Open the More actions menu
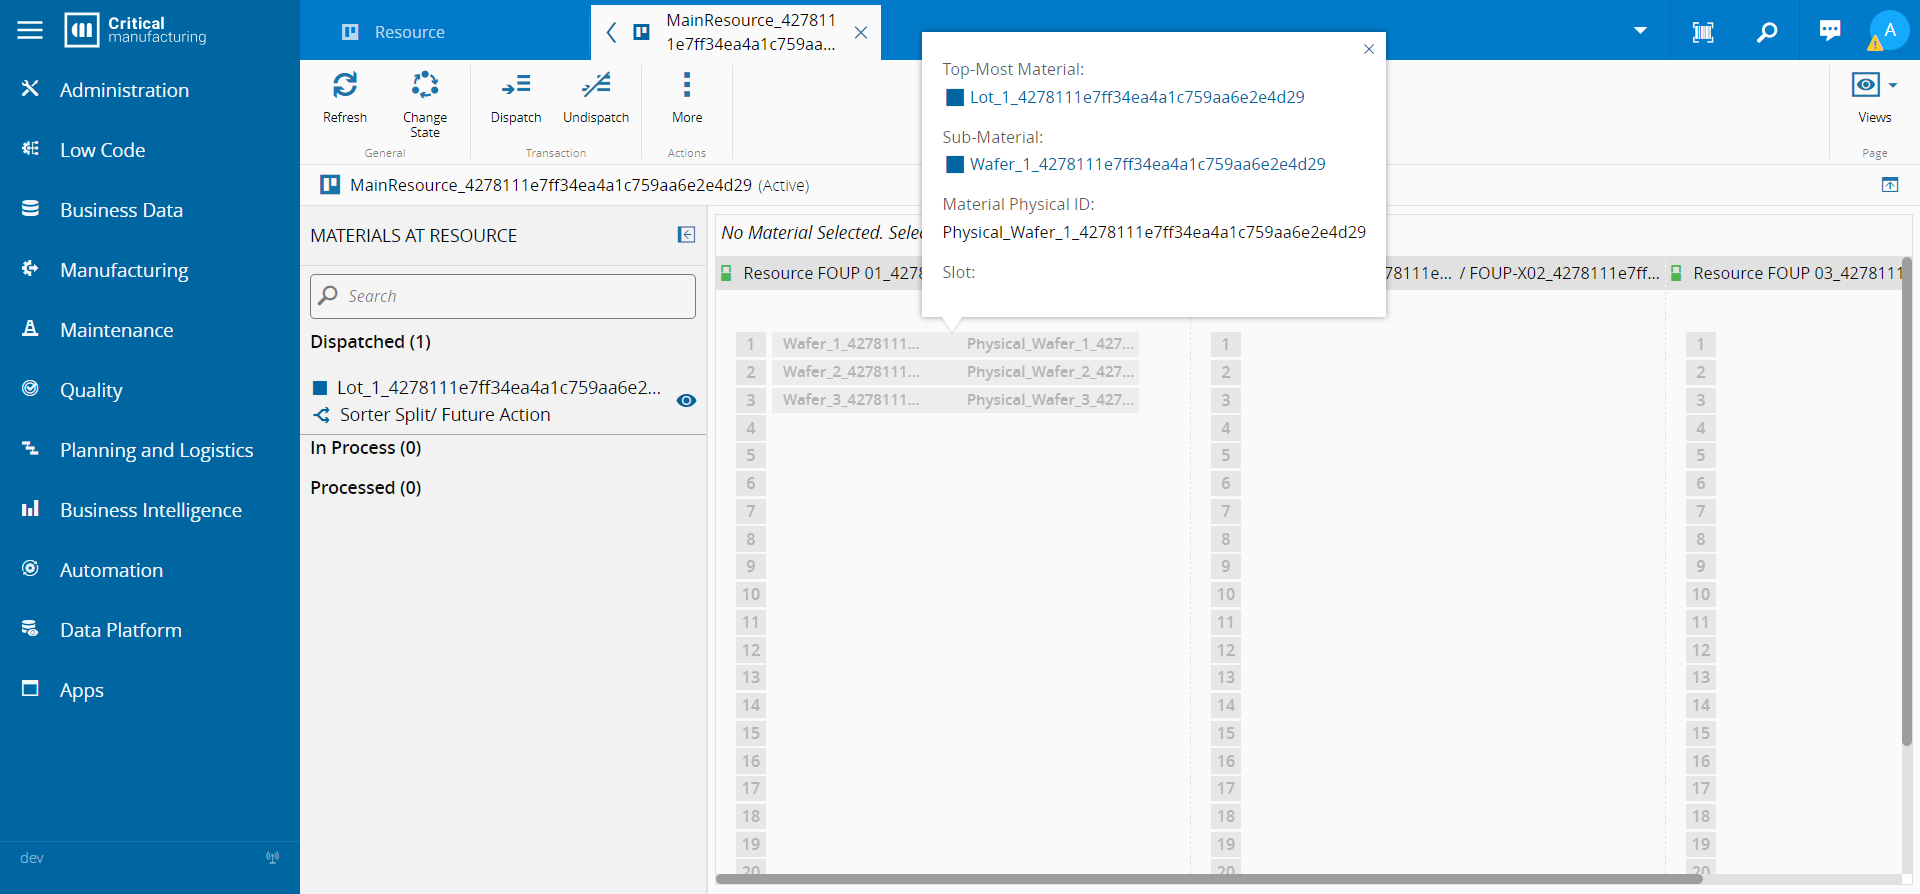 pyautogui.click(x=687, y=98)
